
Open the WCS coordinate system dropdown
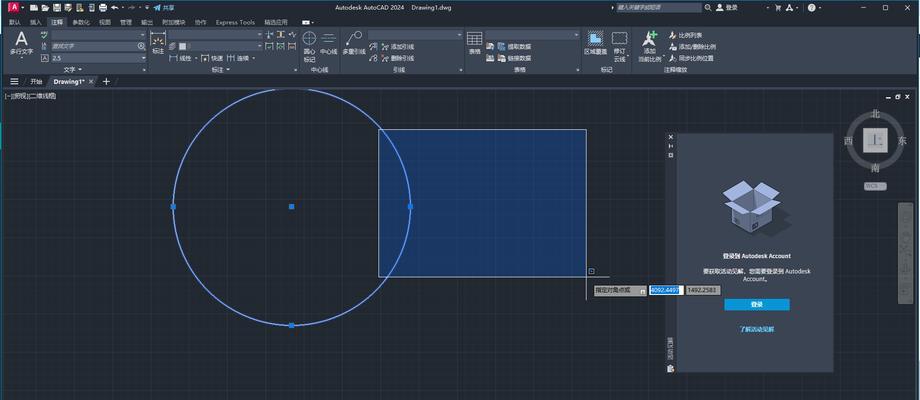875,186
